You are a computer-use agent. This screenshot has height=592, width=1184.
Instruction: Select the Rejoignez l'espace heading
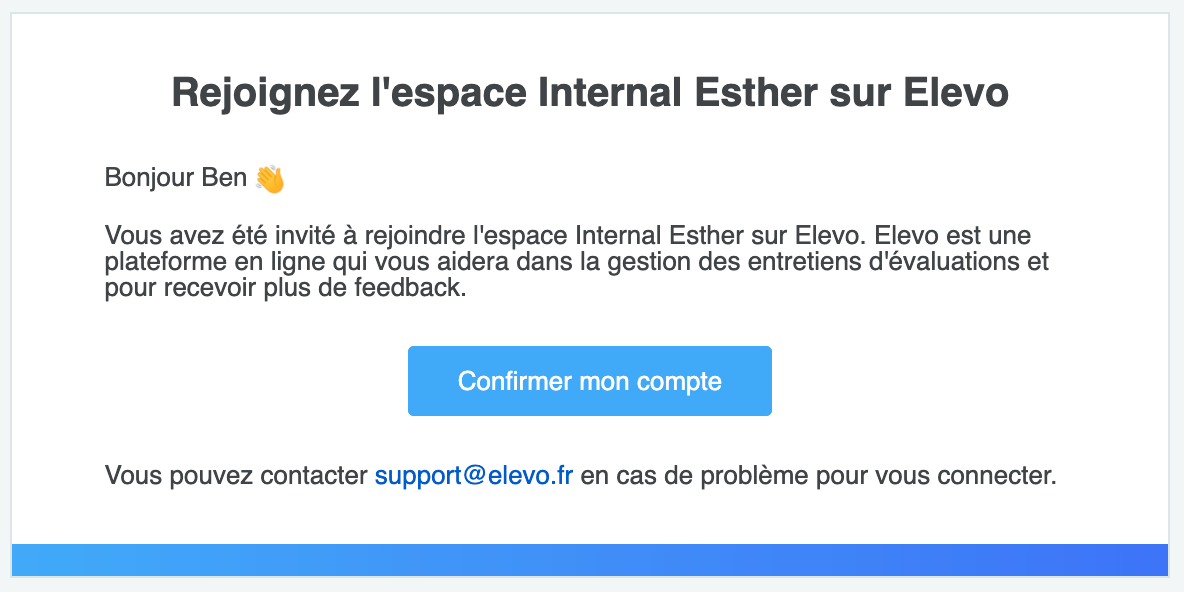590,94
